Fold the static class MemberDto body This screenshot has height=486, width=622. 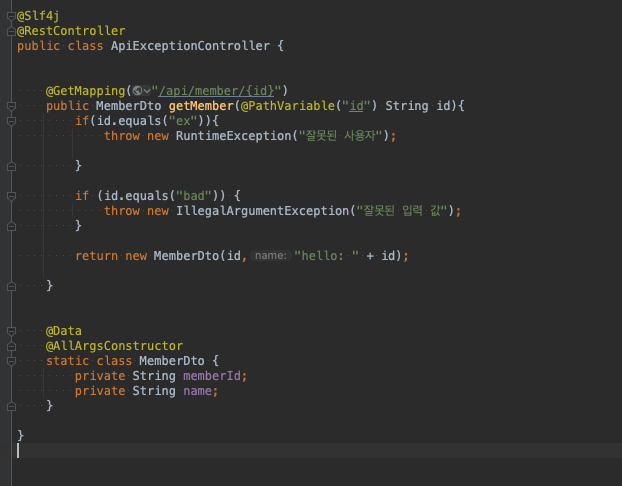pyautogui.click(x=11, y=361)
